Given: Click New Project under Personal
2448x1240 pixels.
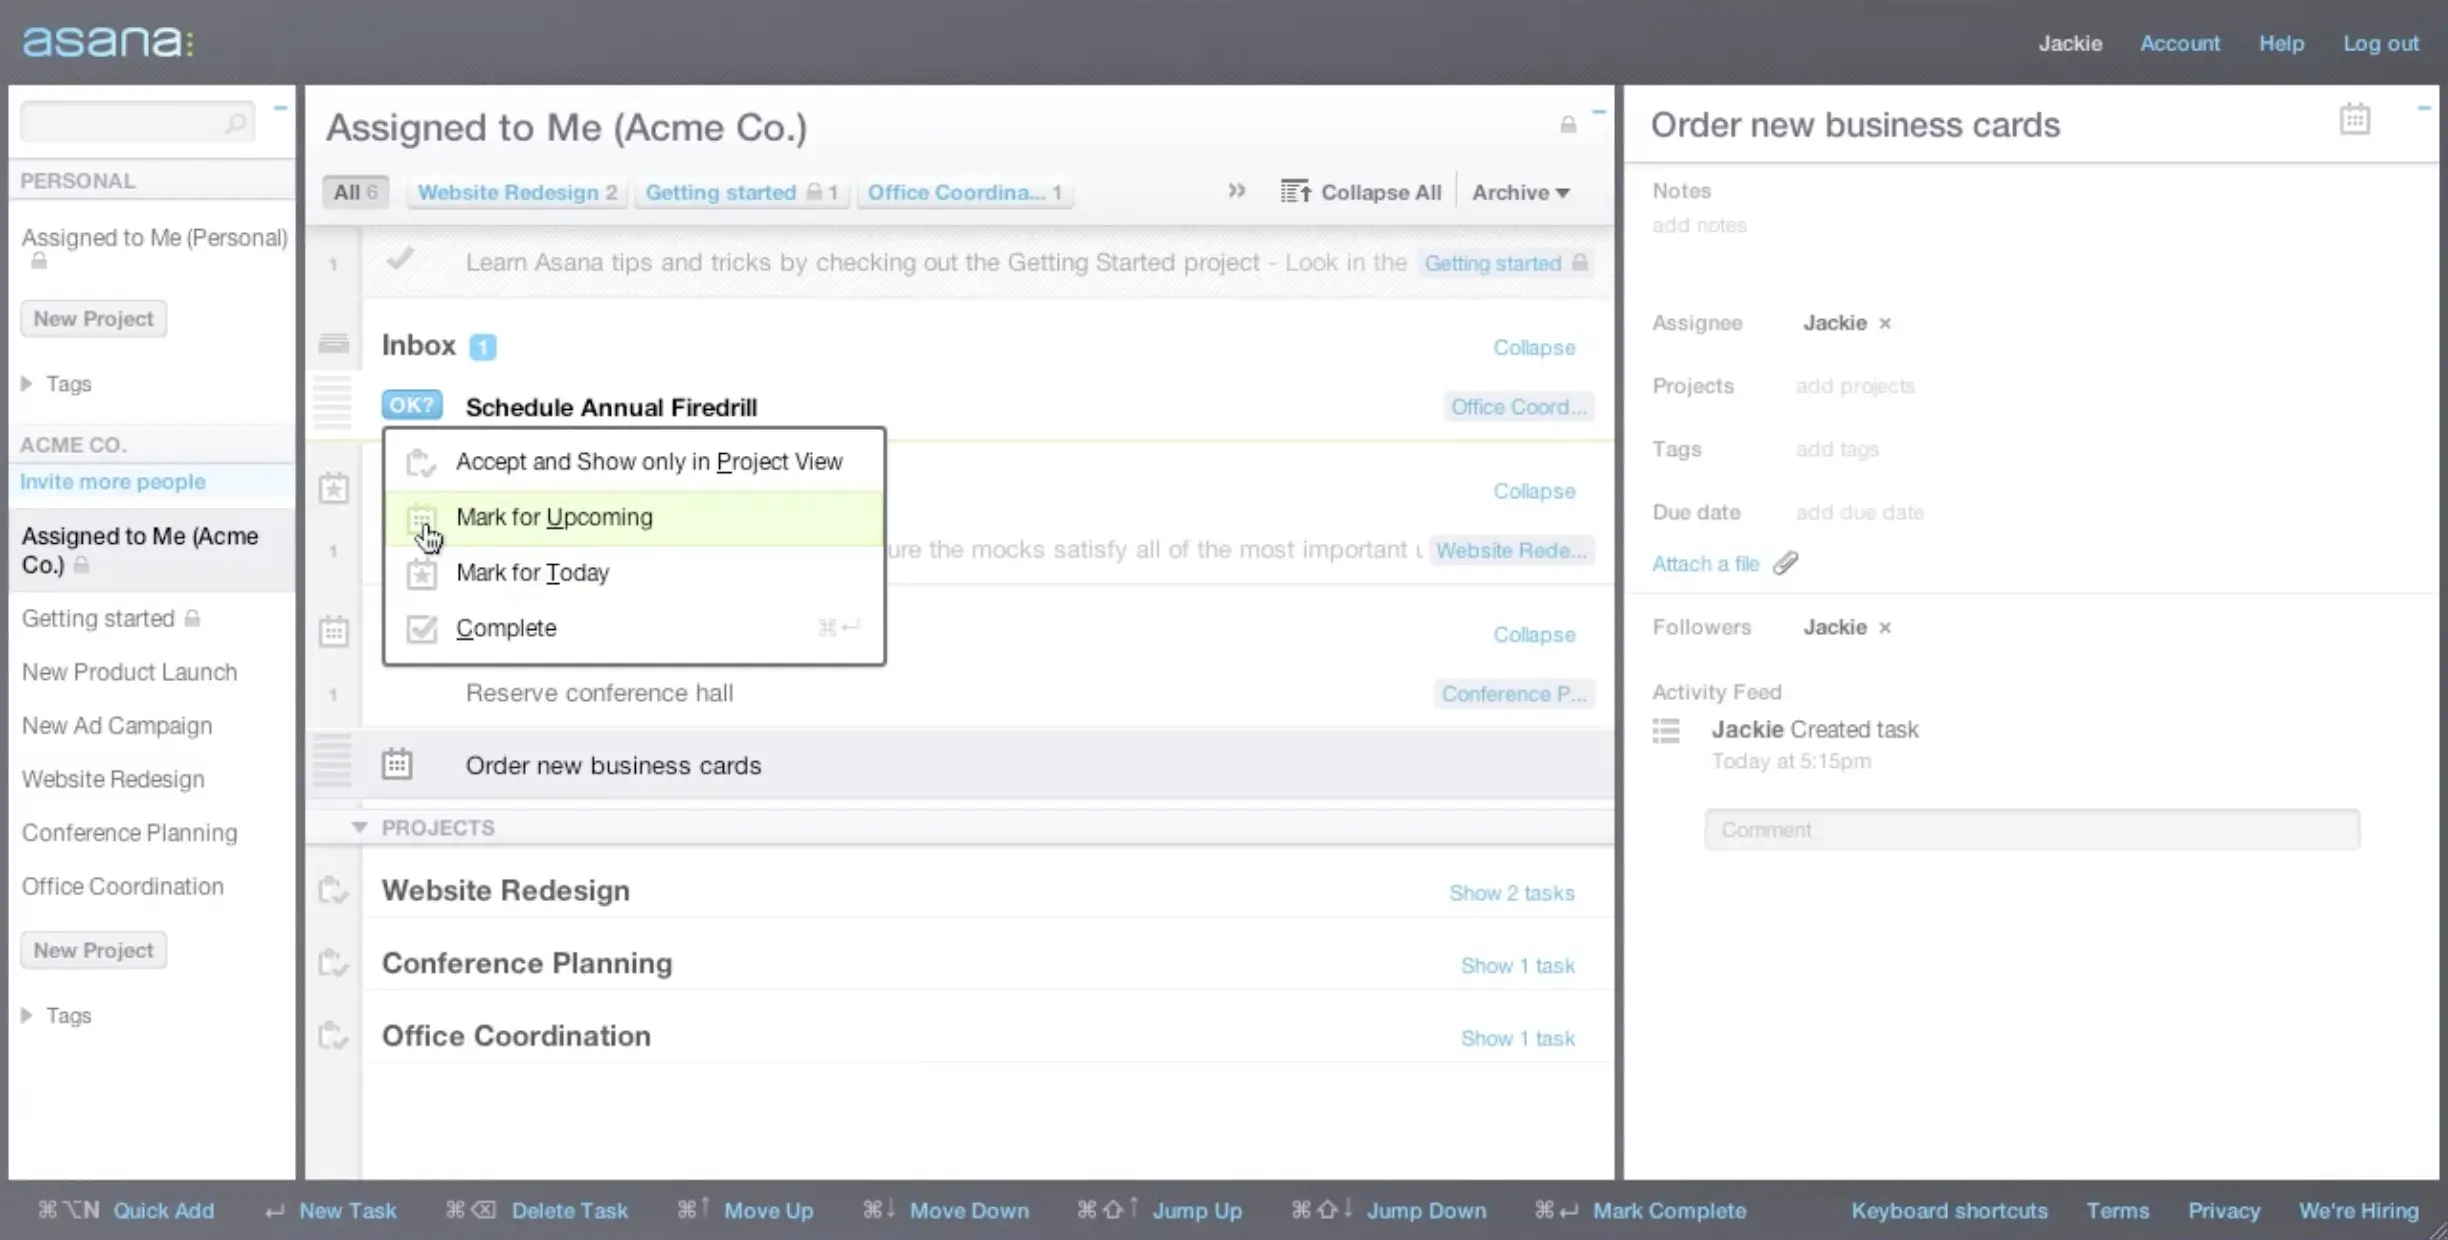Looking at the screenshot, I should pos(93,319).
